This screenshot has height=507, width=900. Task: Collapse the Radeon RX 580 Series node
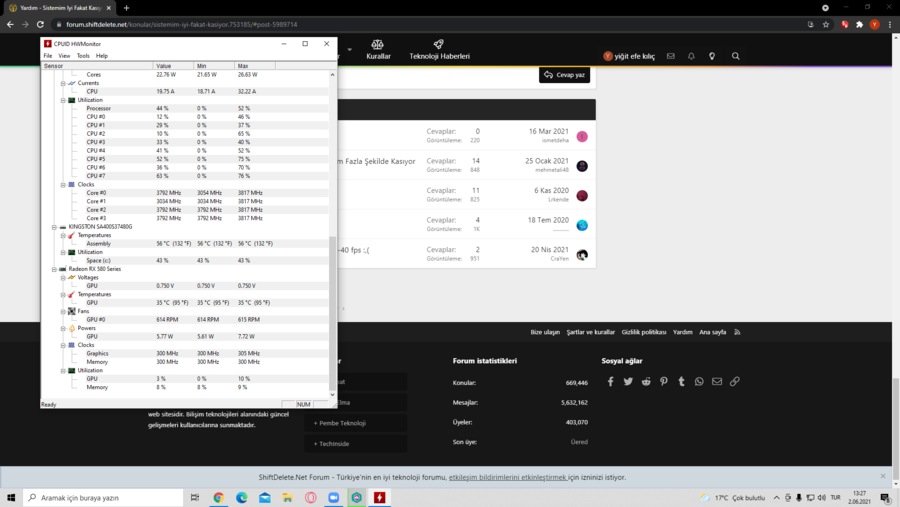point(54,269)
